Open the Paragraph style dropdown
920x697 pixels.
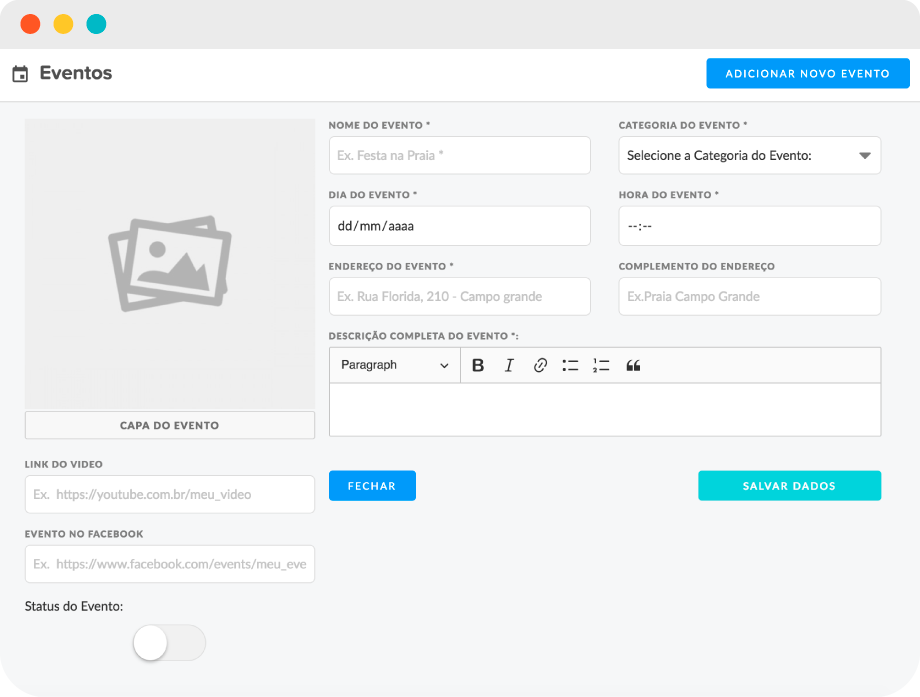coord(394,365)
